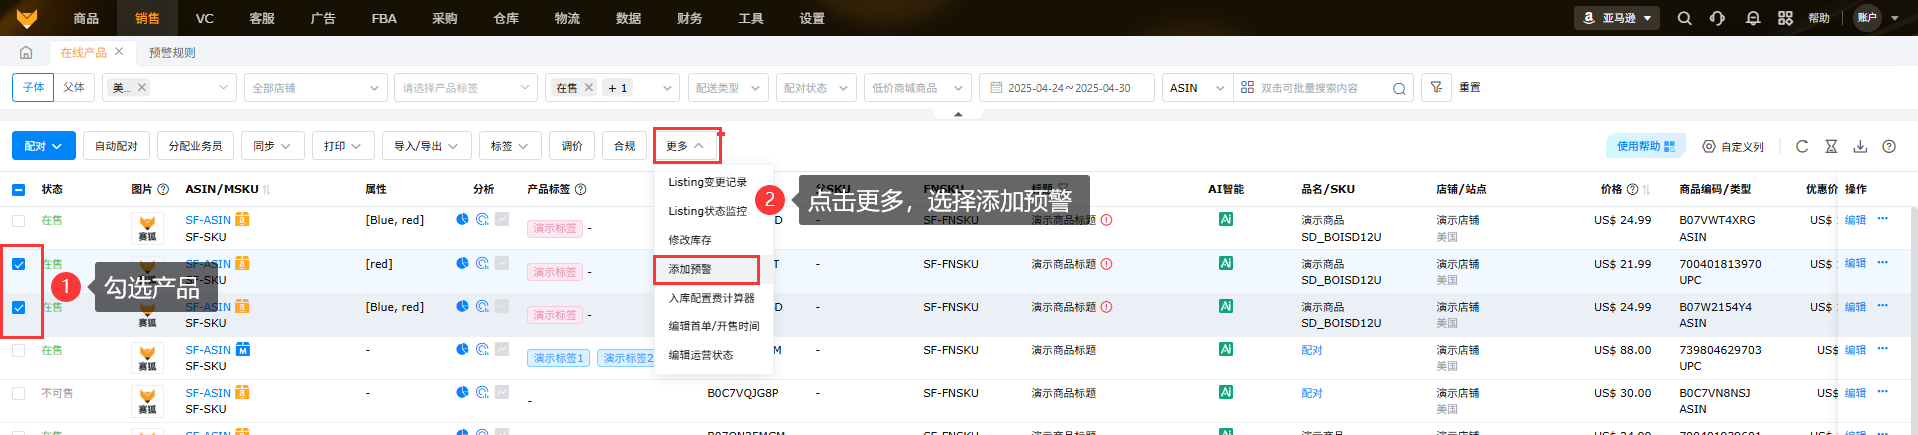Collapse the 更多 dropdown button
Screen dimensions: 1918x435
coord(687,146)
